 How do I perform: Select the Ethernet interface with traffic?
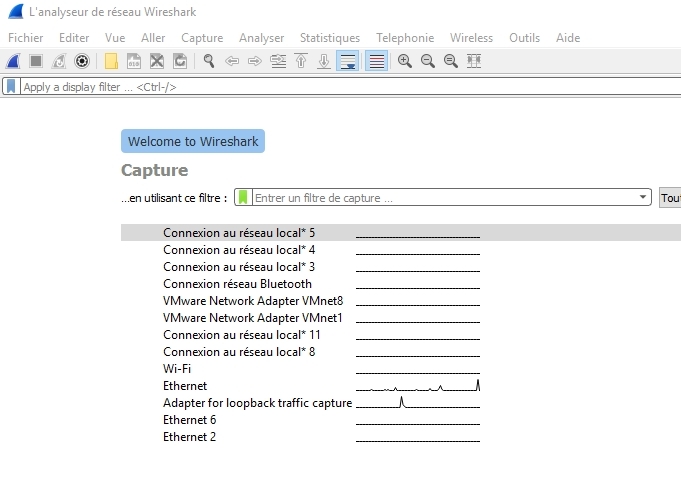pos(185,385)
